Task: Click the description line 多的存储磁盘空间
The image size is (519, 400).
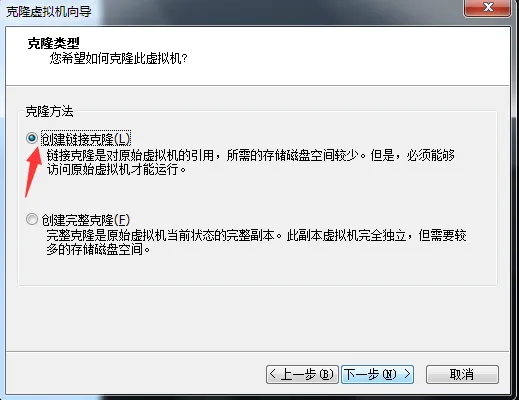Action: click(98, 249)
